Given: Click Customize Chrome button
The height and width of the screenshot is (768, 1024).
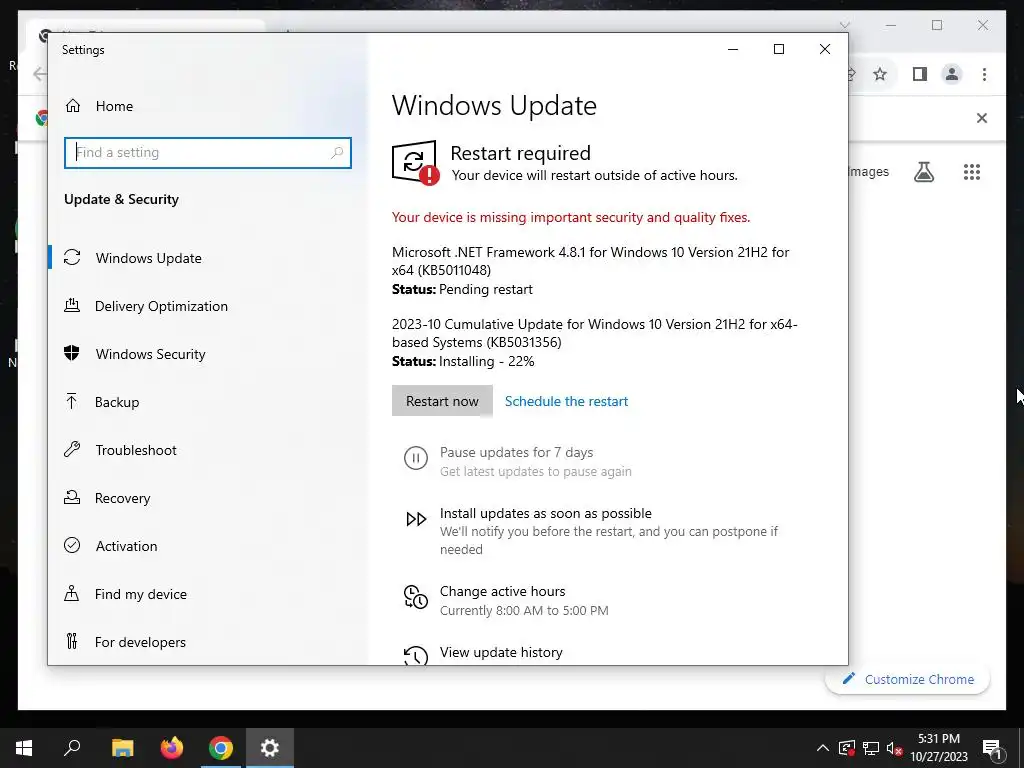Looking at the screenshot, I should click(x=908, y=679).
